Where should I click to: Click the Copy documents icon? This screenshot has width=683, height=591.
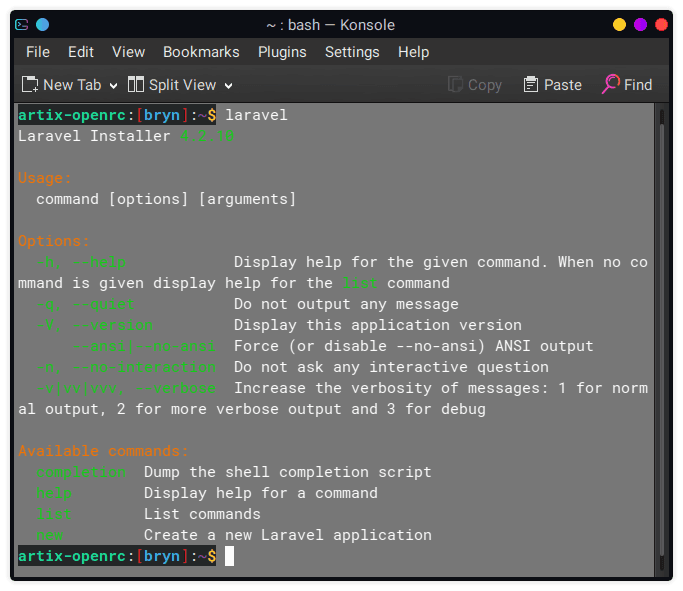455,84
